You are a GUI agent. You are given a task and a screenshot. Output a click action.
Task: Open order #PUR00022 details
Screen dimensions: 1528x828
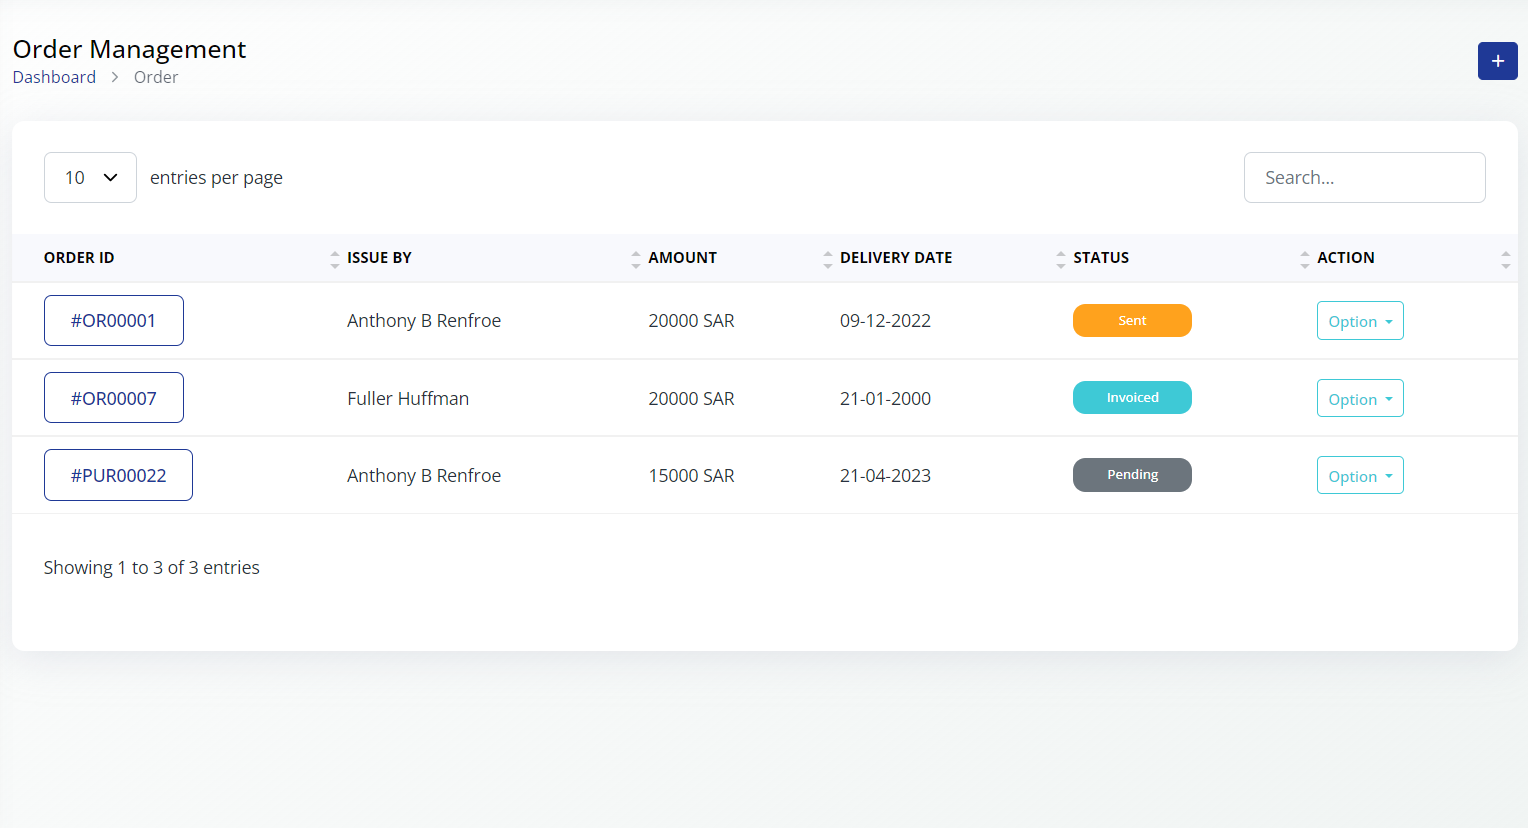(118, 476)
